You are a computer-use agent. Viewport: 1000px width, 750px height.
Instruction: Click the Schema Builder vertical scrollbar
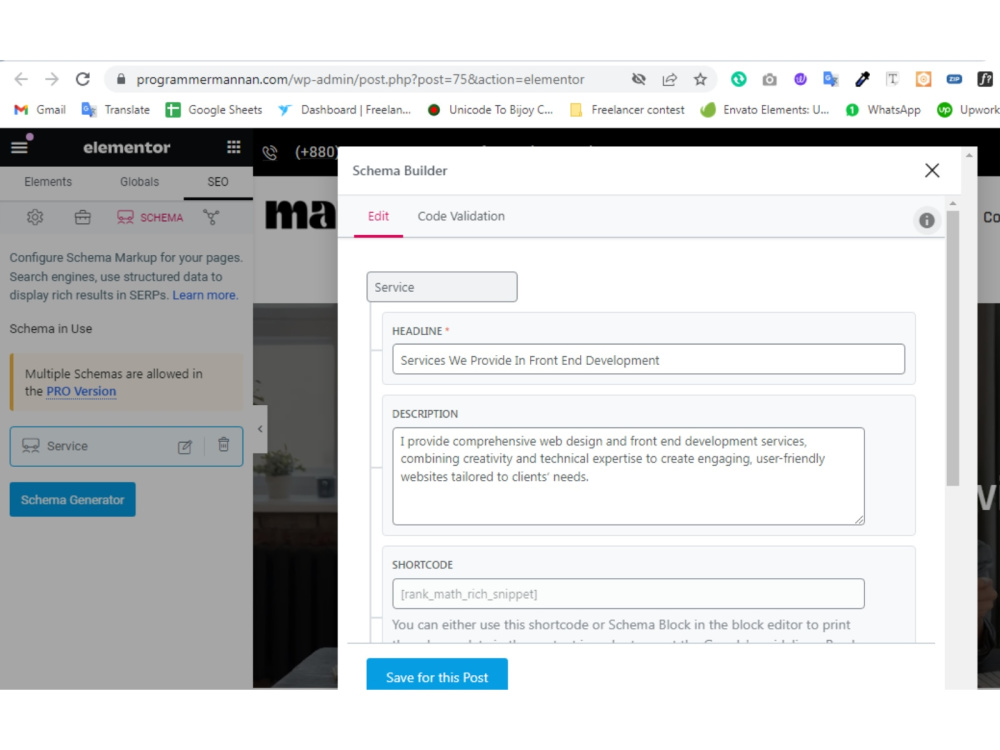pyautogui.click(x=953, y=348)
